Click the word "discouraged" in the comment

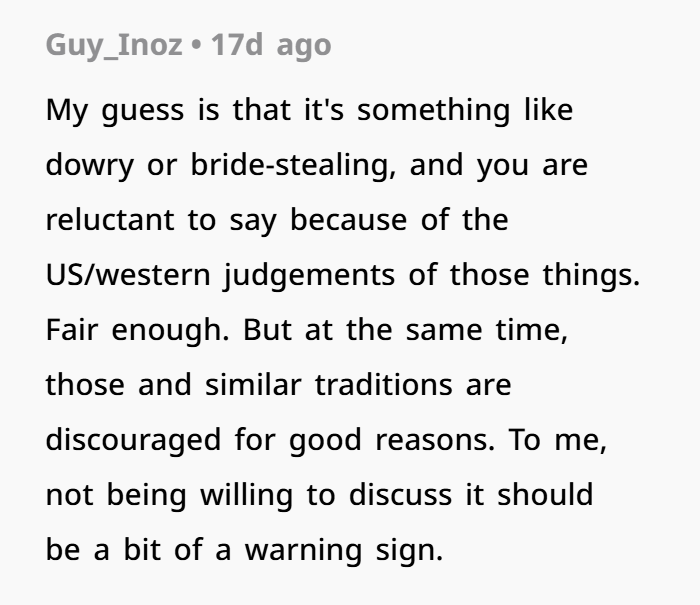tap(134, 440)
